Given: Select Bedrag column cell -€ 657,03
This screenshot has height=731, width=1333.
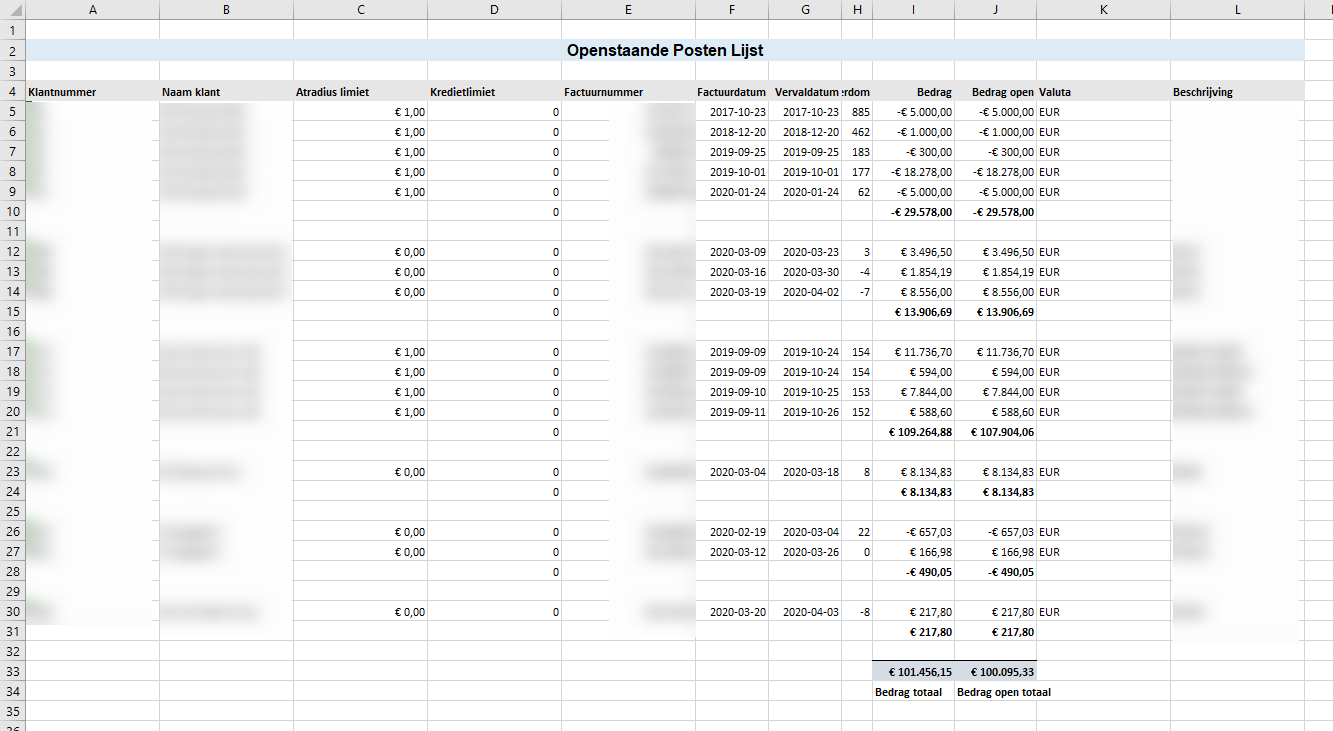Looking at the screenshot, I should [914, 531].
